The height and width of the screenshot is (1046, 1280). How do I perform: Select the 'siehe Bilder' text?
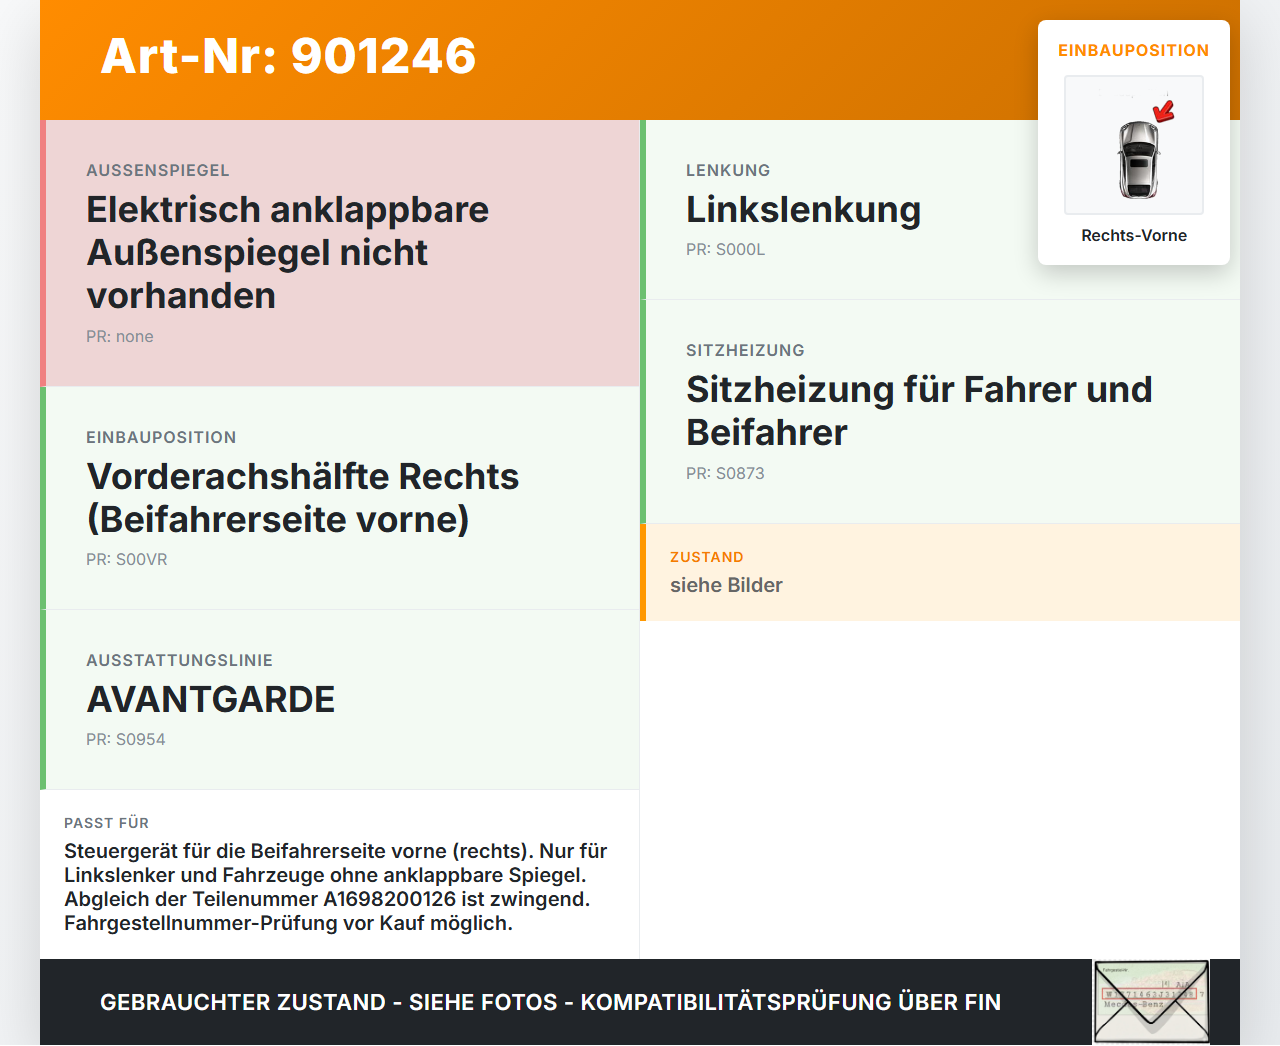(x=726, y=585)
